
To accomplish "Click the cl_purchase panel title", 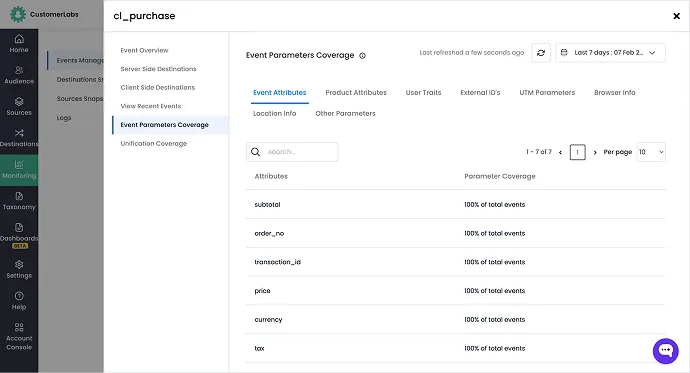I will (144, 16).
